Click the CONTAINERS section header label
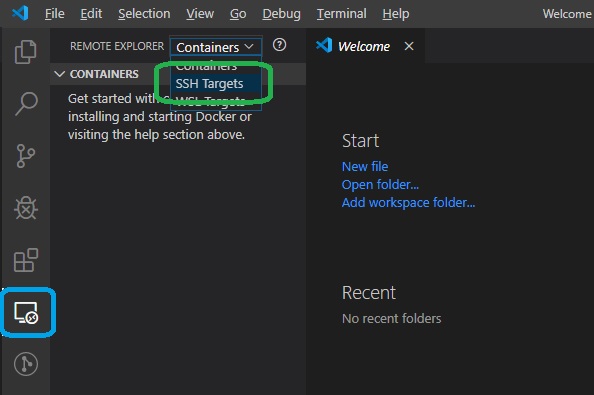This screenshot has height=395, width=594. coord(104,74)
